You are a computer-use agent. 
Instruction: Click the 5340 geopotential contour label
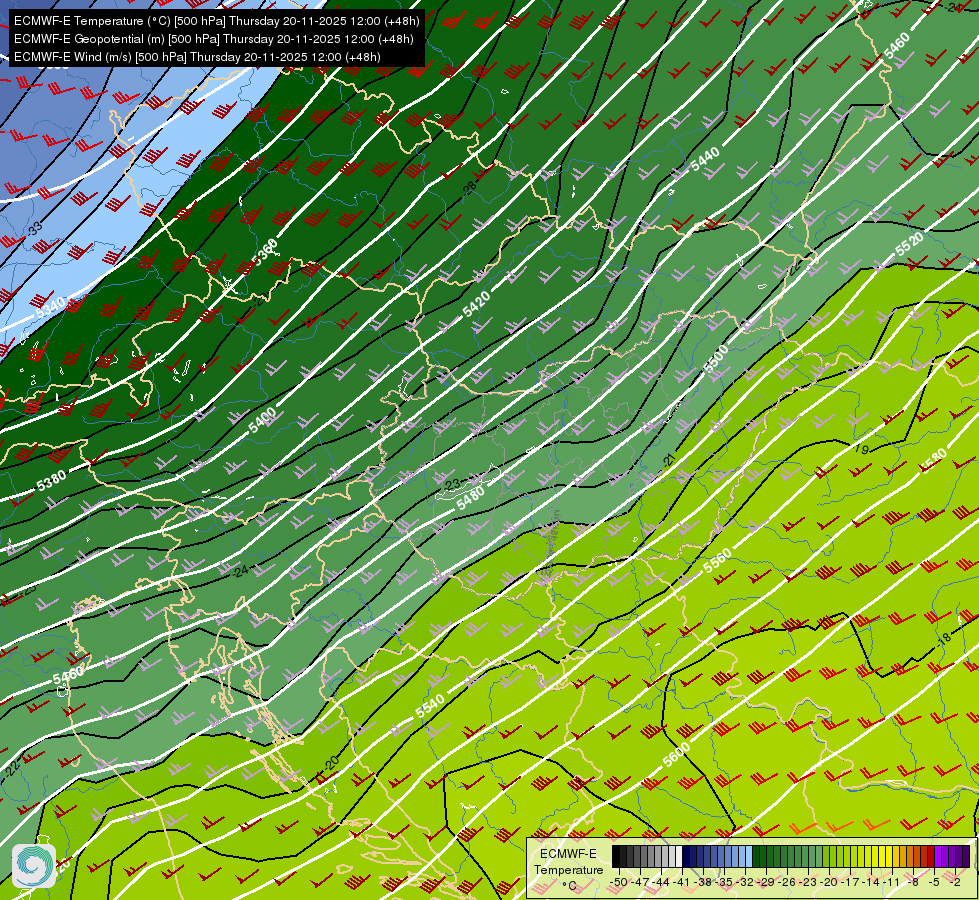(x=51, y=308)
